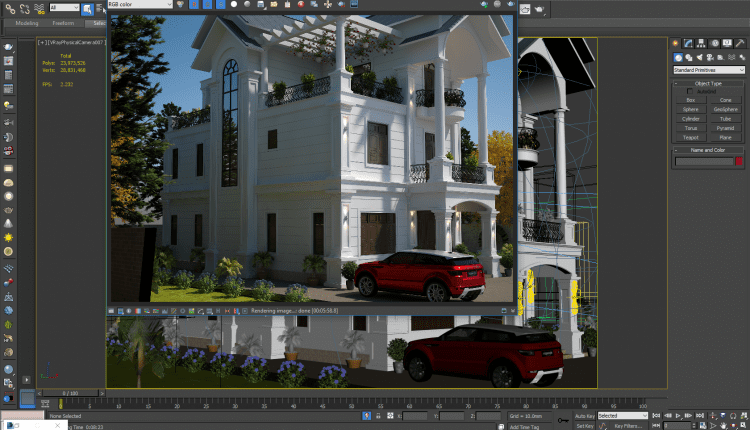Open the Key Filters dialog button
The height and width of the screenshot is (430, 750).
[628, 426]
